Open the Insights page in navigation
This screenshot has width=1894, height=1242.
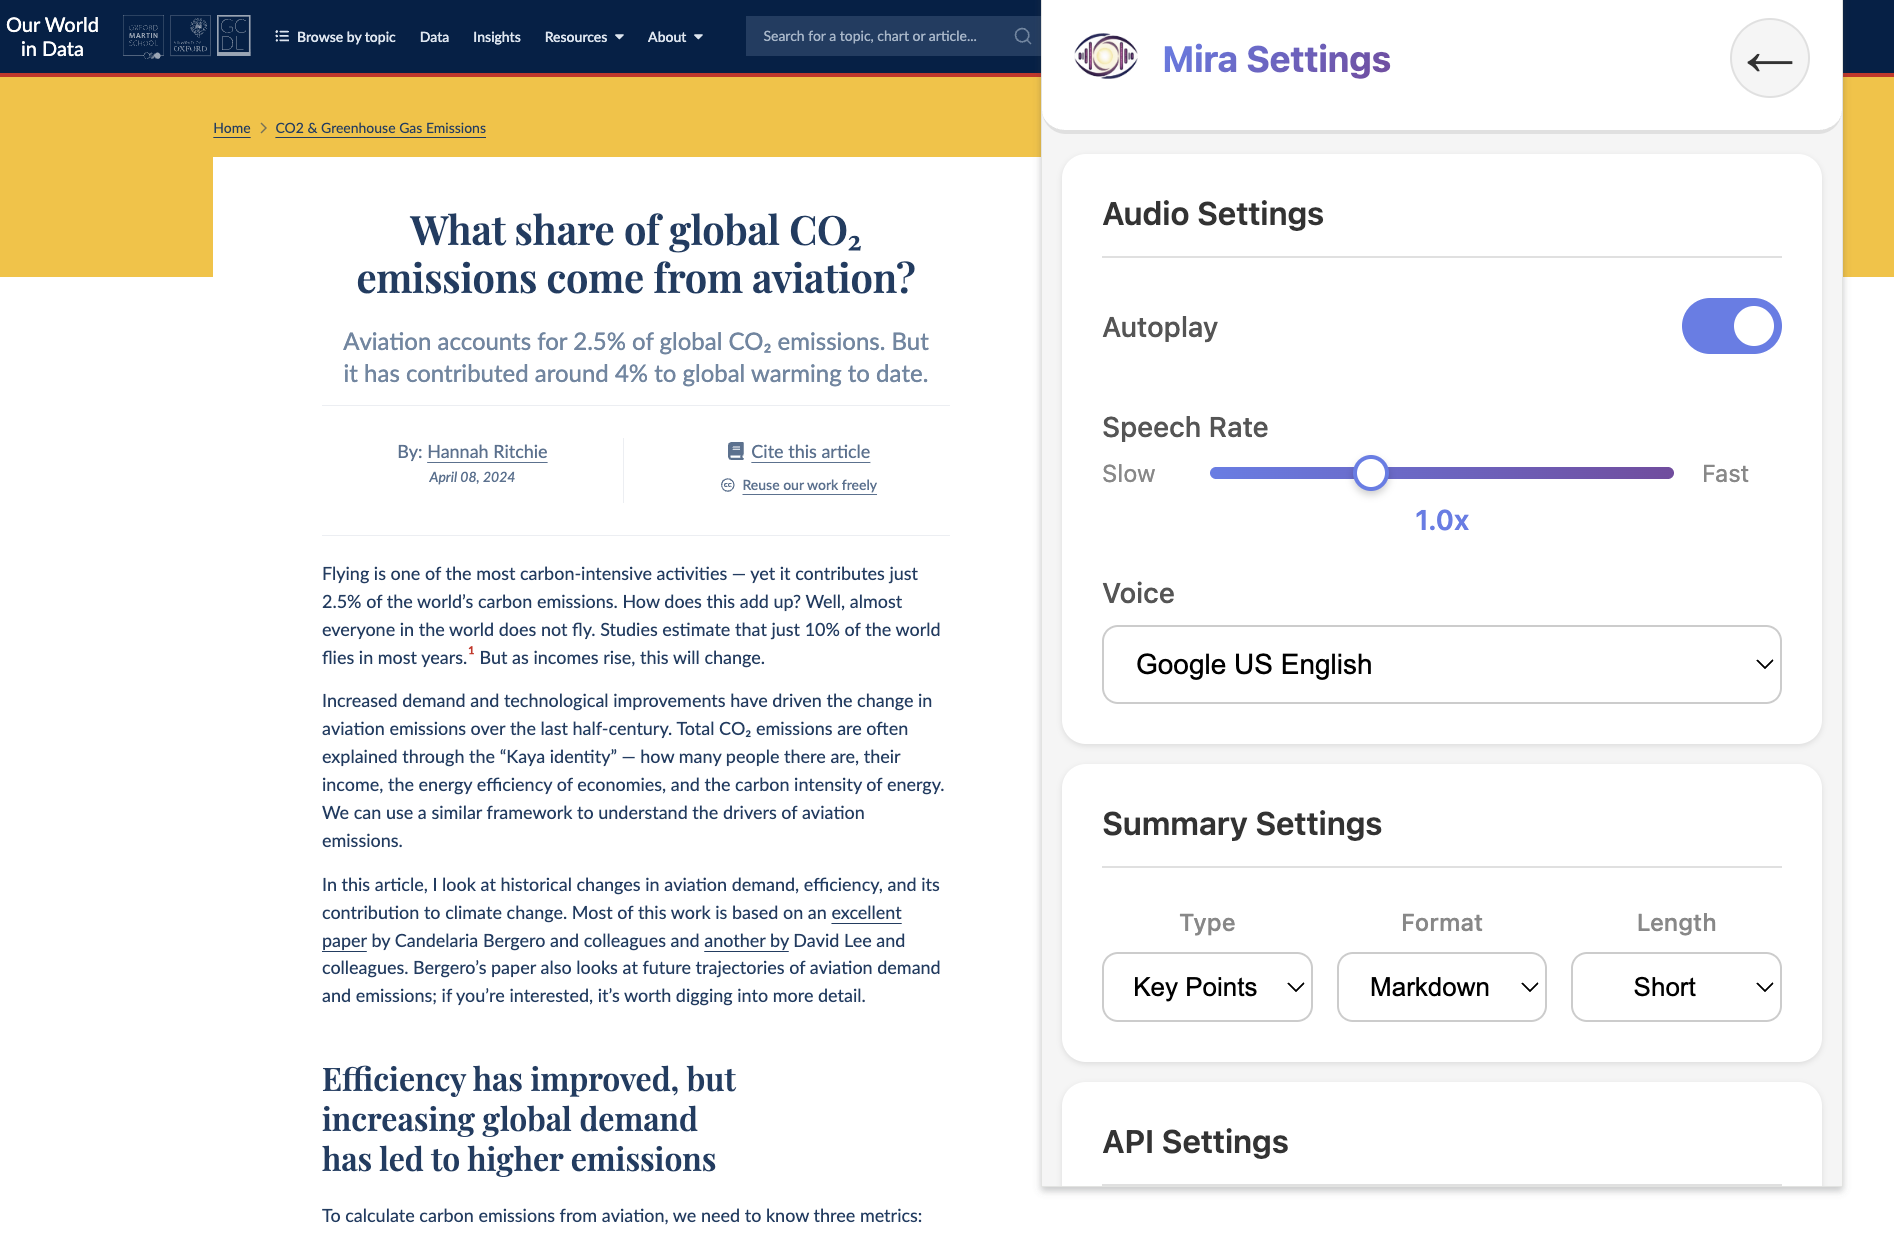tap(496, 37)
